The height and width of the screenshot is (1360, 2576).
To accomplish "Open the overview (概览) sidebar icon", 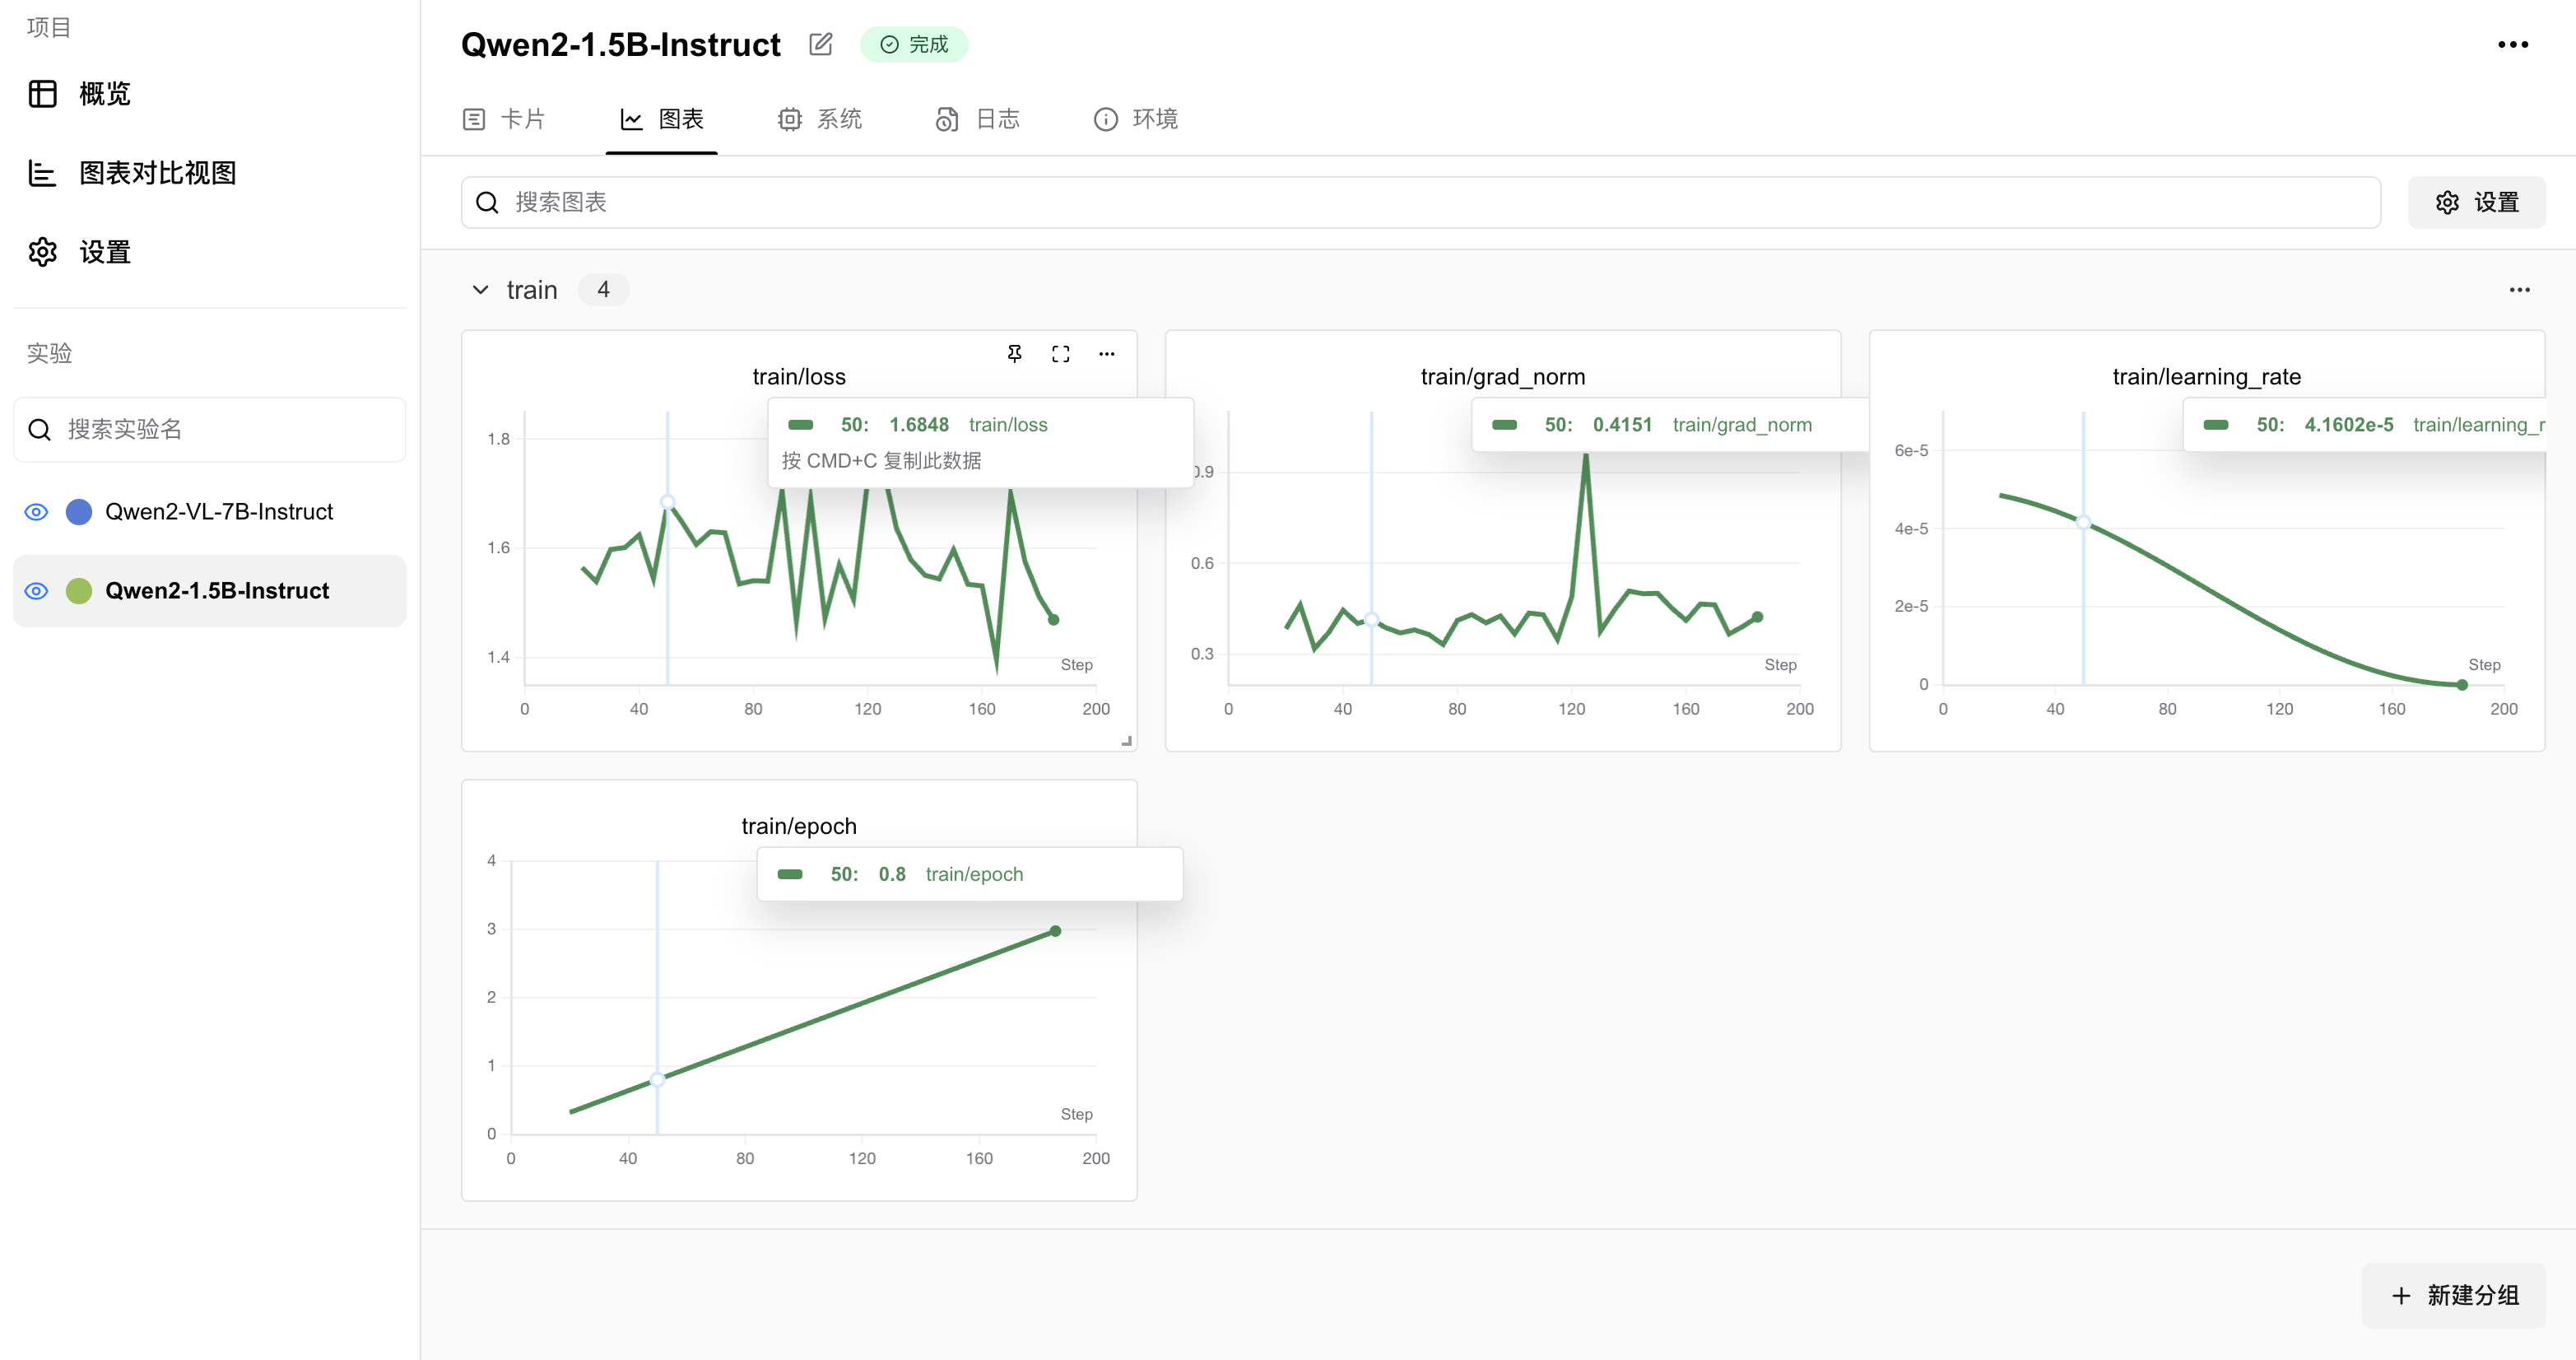I will (42, 94).
